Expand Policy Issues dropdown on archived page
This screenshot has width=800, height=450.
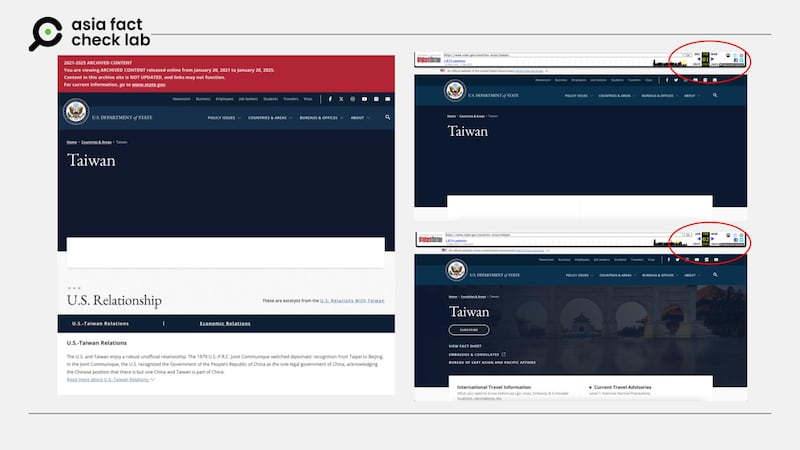coord(229,118)
